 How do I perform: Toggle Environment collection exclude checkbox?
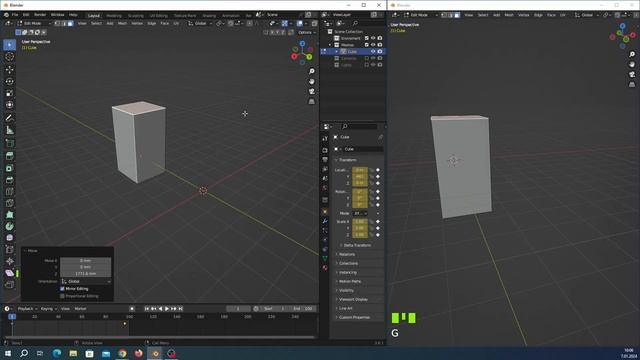pyautogui.click(x=367, y=38)
